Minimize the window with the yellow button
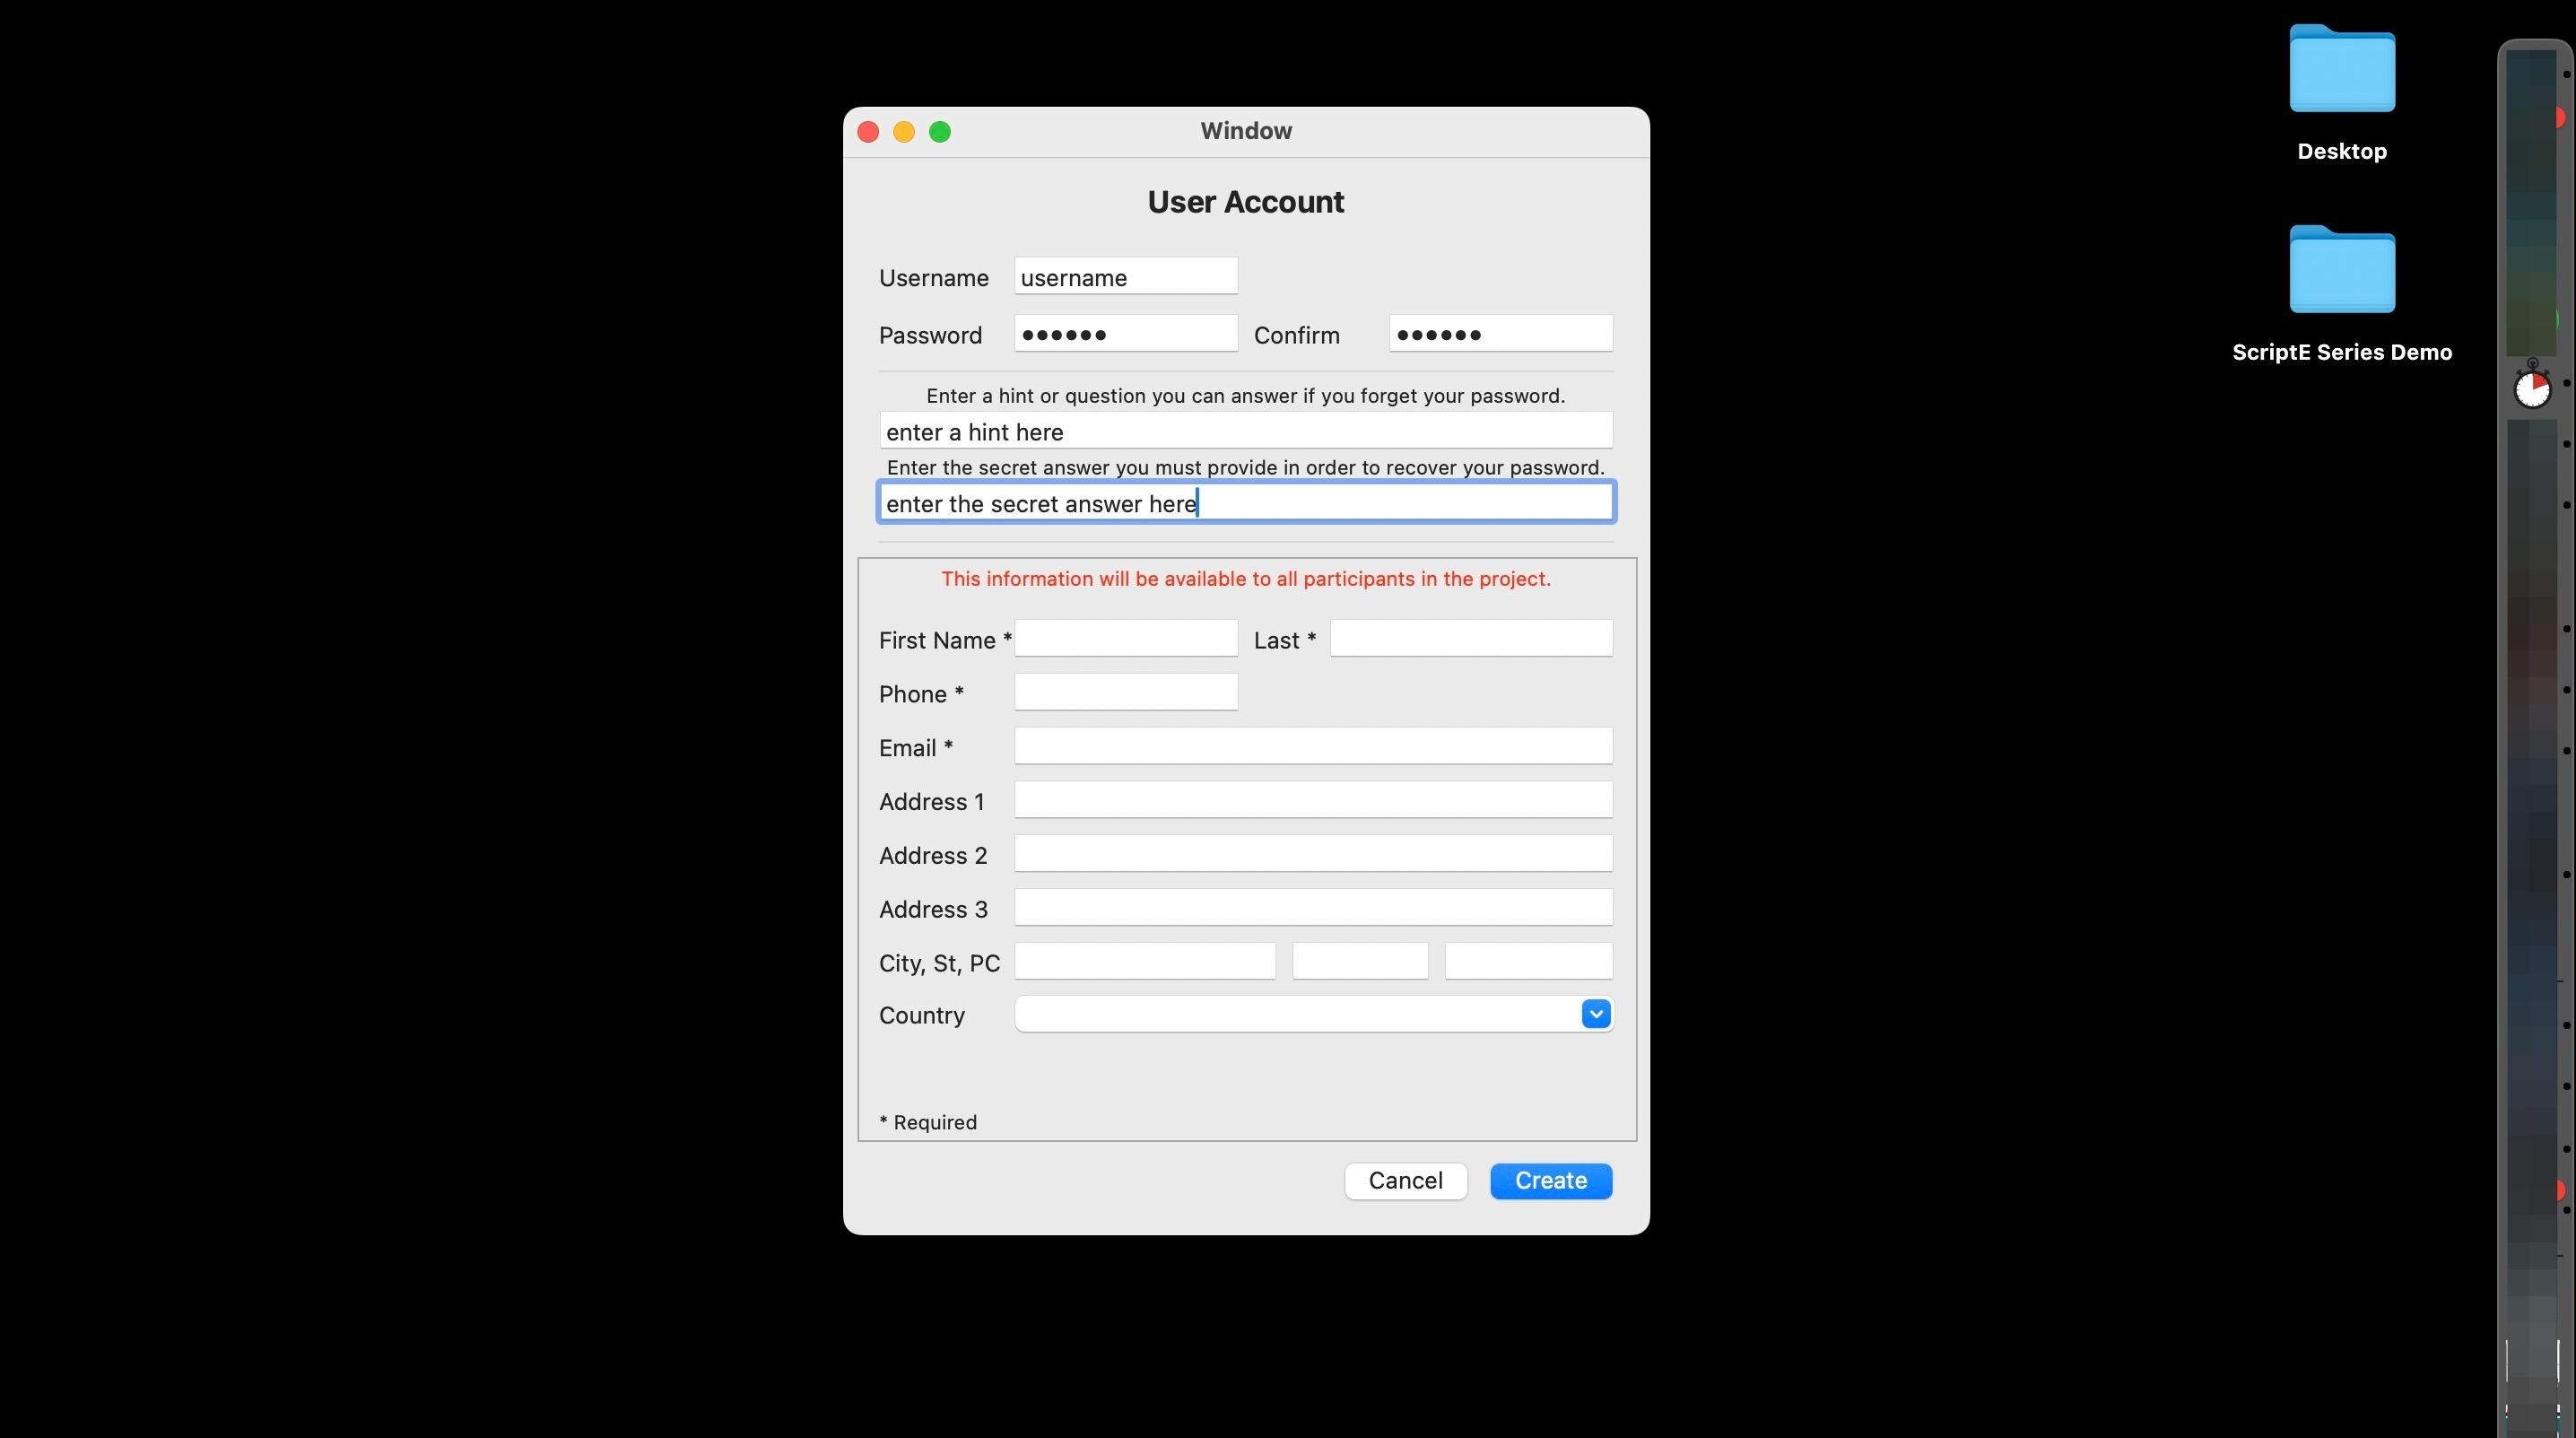 click(904, 132)
